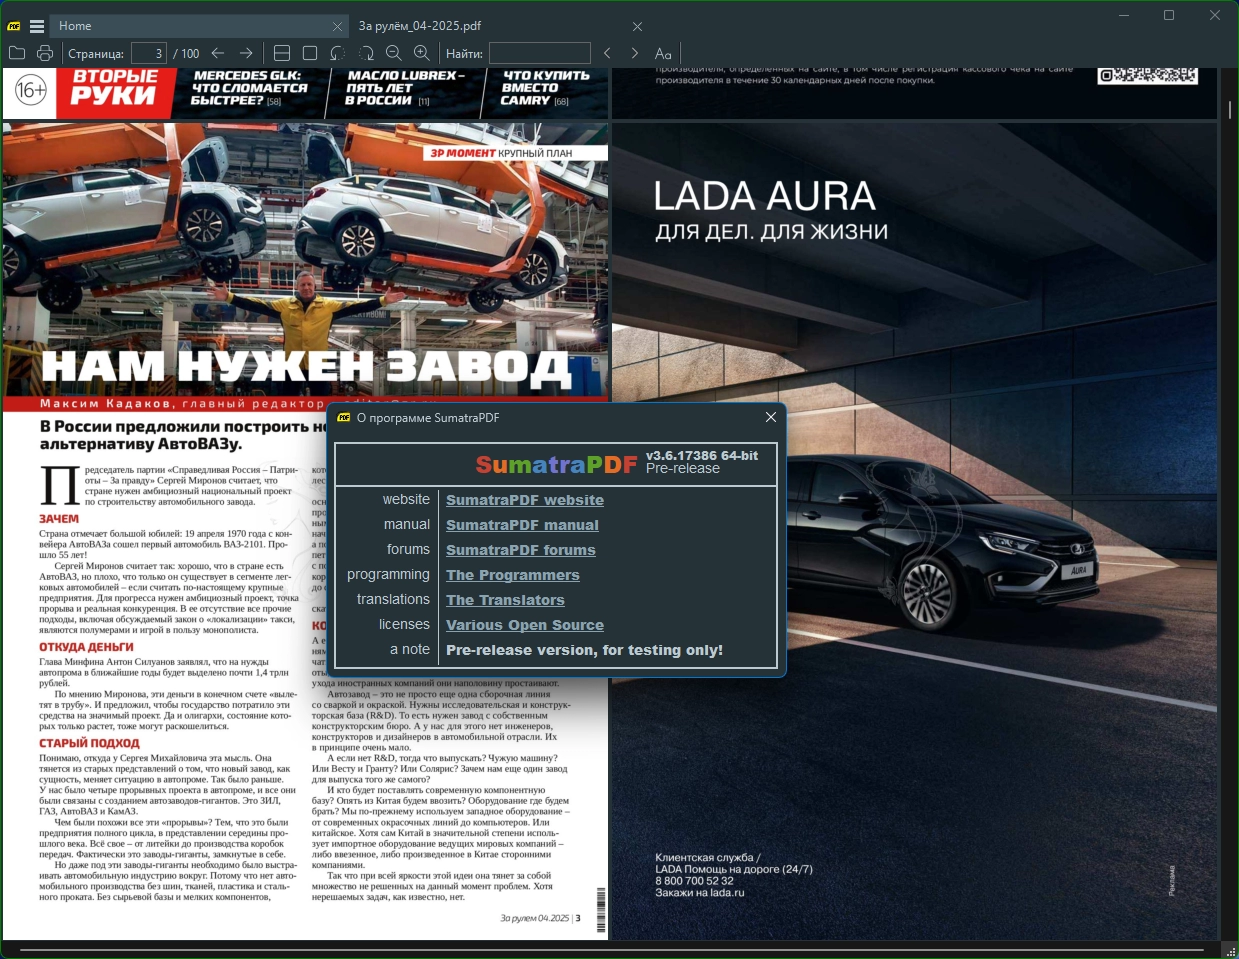Maximize the SumatraPDF window
The width and height of the screenshot is (1239, 959).
pyautogui.click(x=1169, y=15)
